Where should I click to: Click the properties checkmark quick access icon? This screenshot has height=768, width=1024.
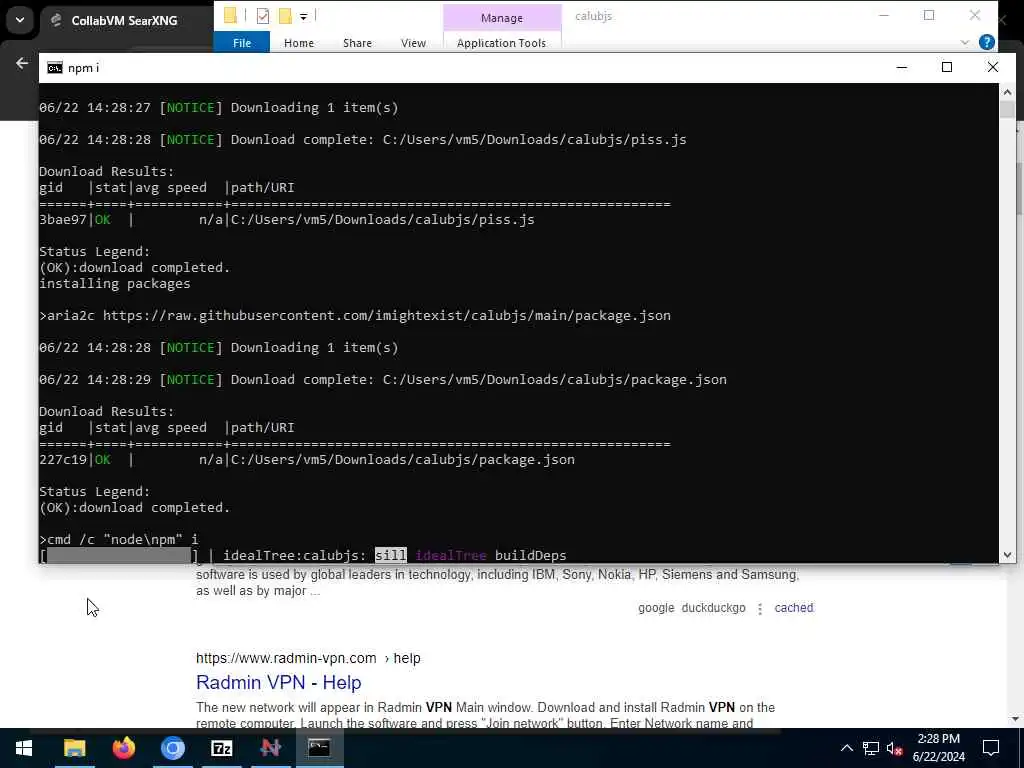click(x=263, y=16)
